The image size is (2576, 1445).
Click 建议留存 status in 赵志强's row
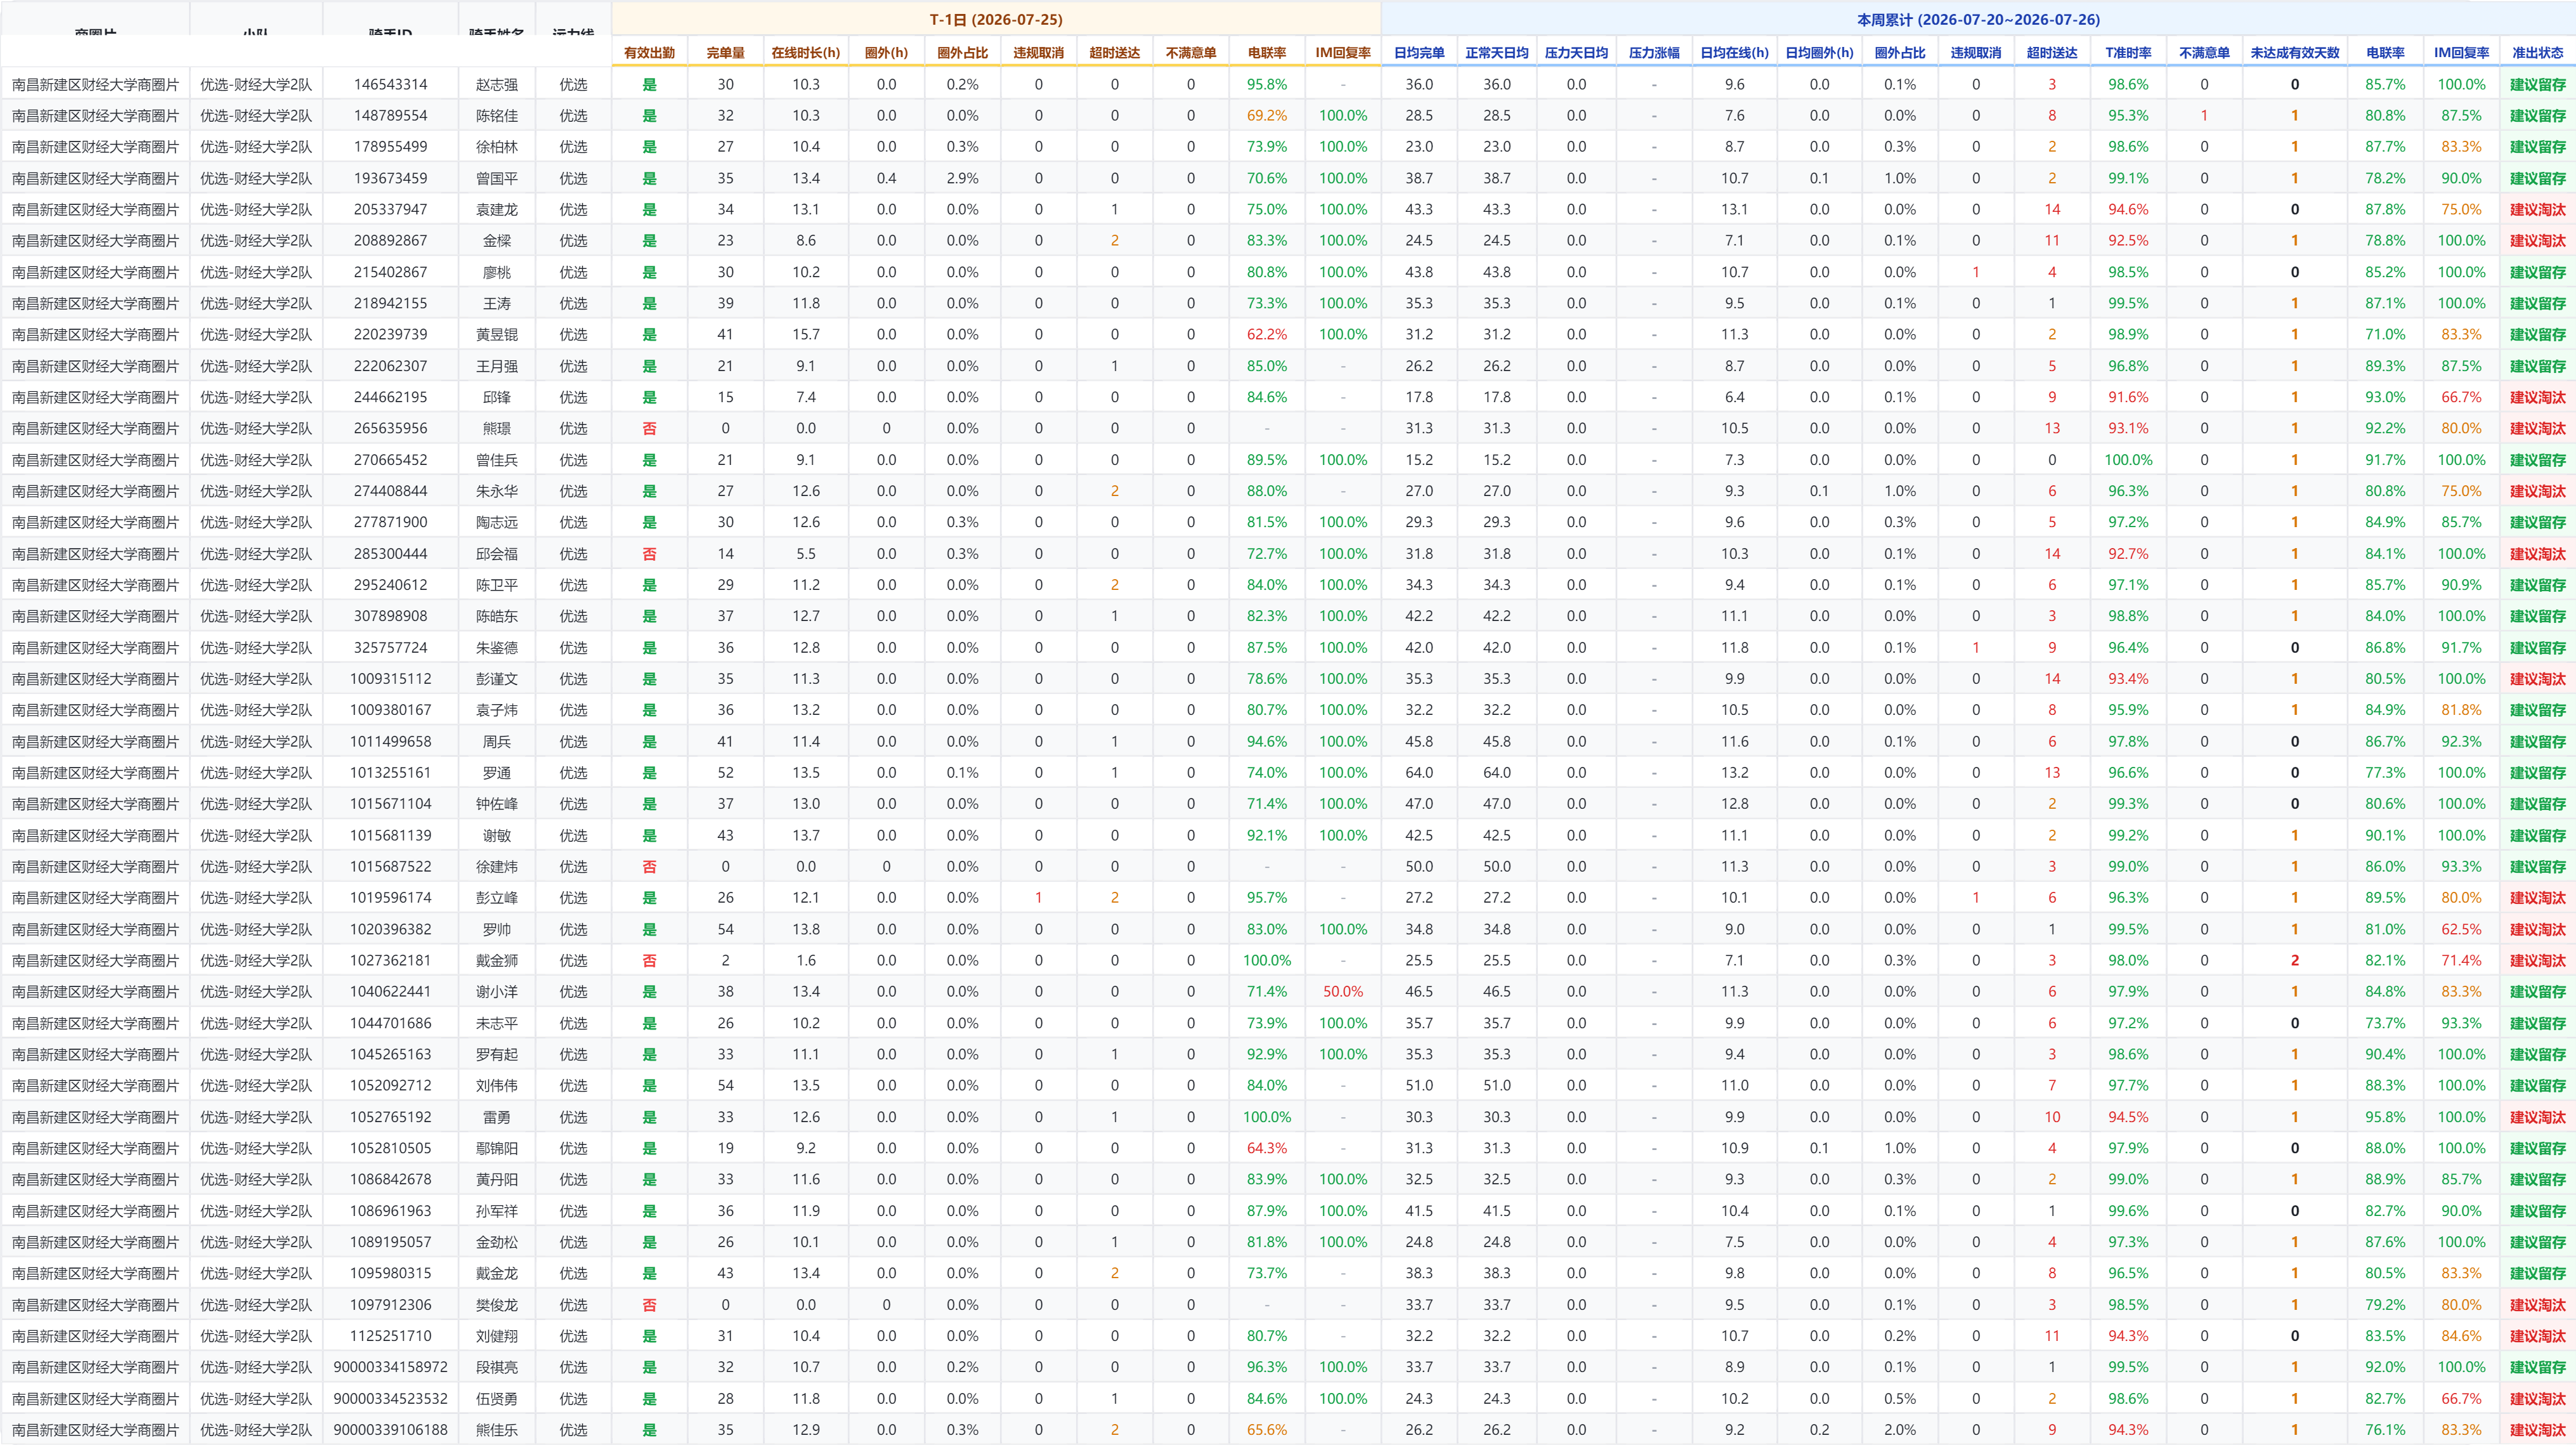click(2538, 85)
